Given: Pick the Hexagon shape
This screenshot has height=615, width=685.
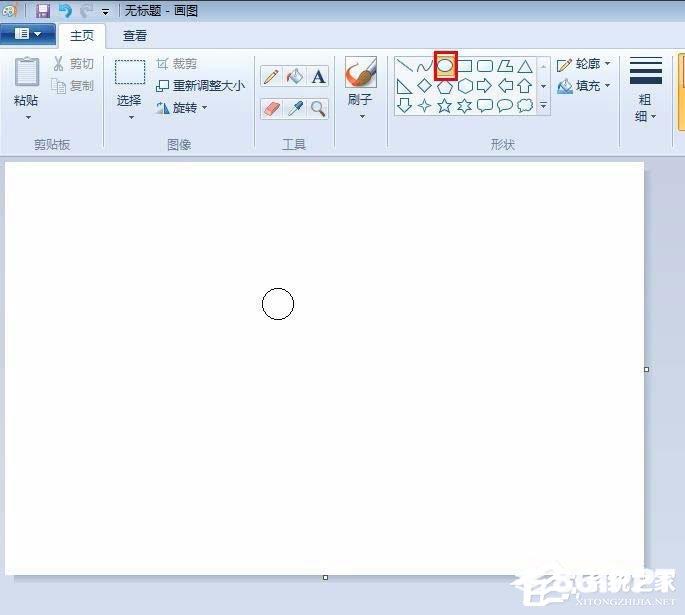Looking at the screenshot, I should coord(465,86).
